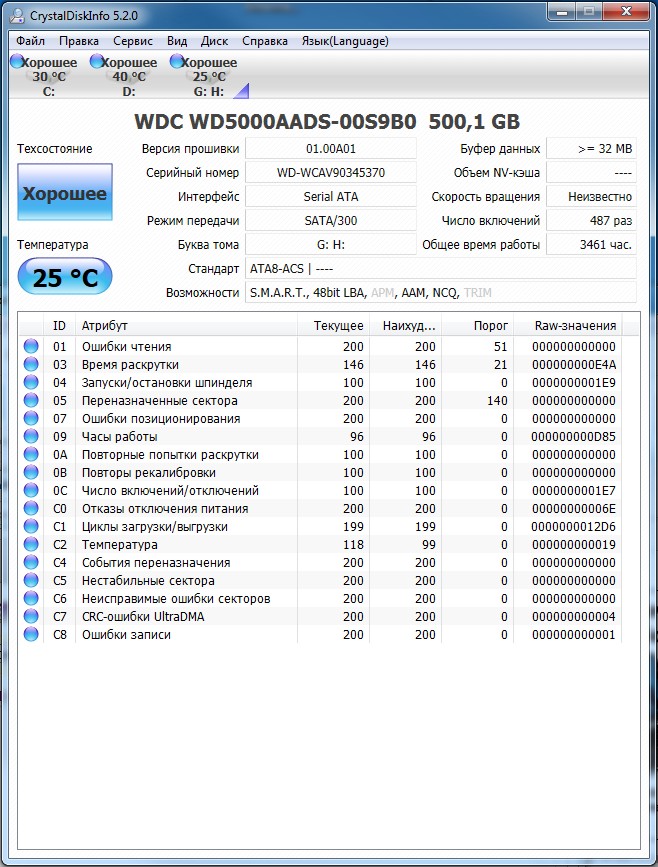Minimize the CrystalDiskInfo window
The image size is (658, 867).
coord(561,12)
